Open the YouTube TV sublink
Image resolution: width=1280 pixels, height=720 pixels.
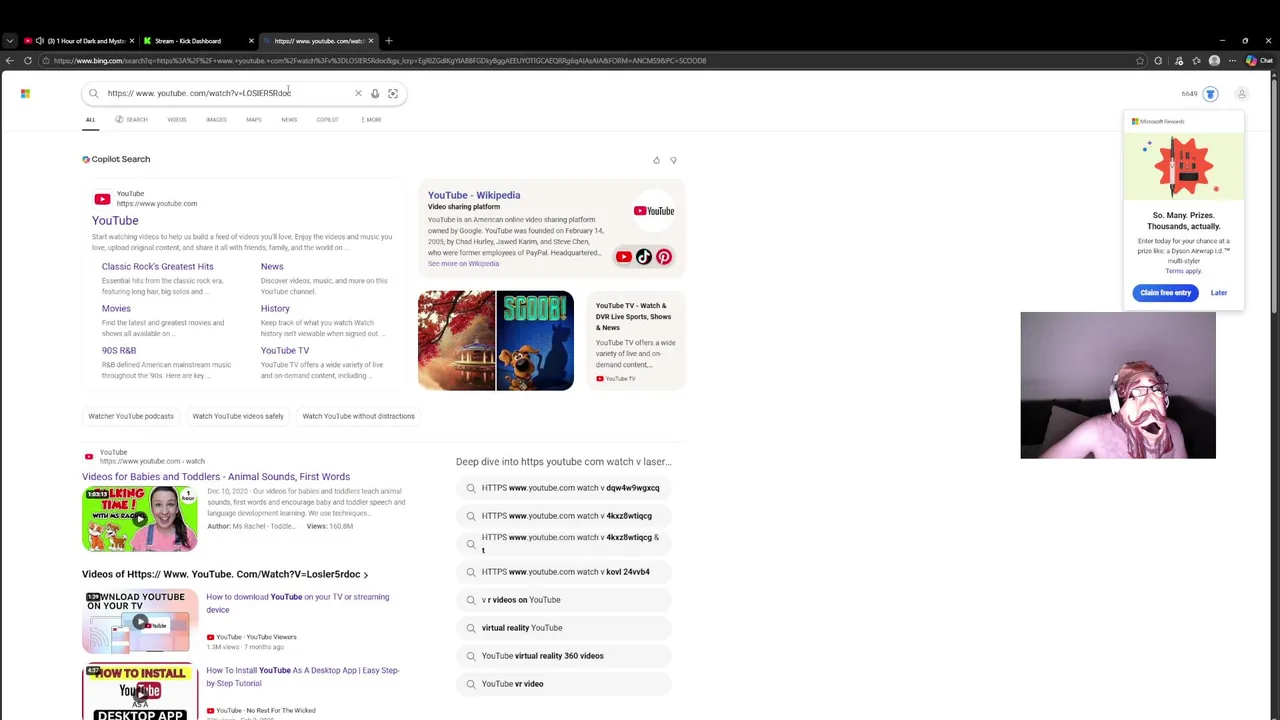pyautogui.click(x=285, y=351)
